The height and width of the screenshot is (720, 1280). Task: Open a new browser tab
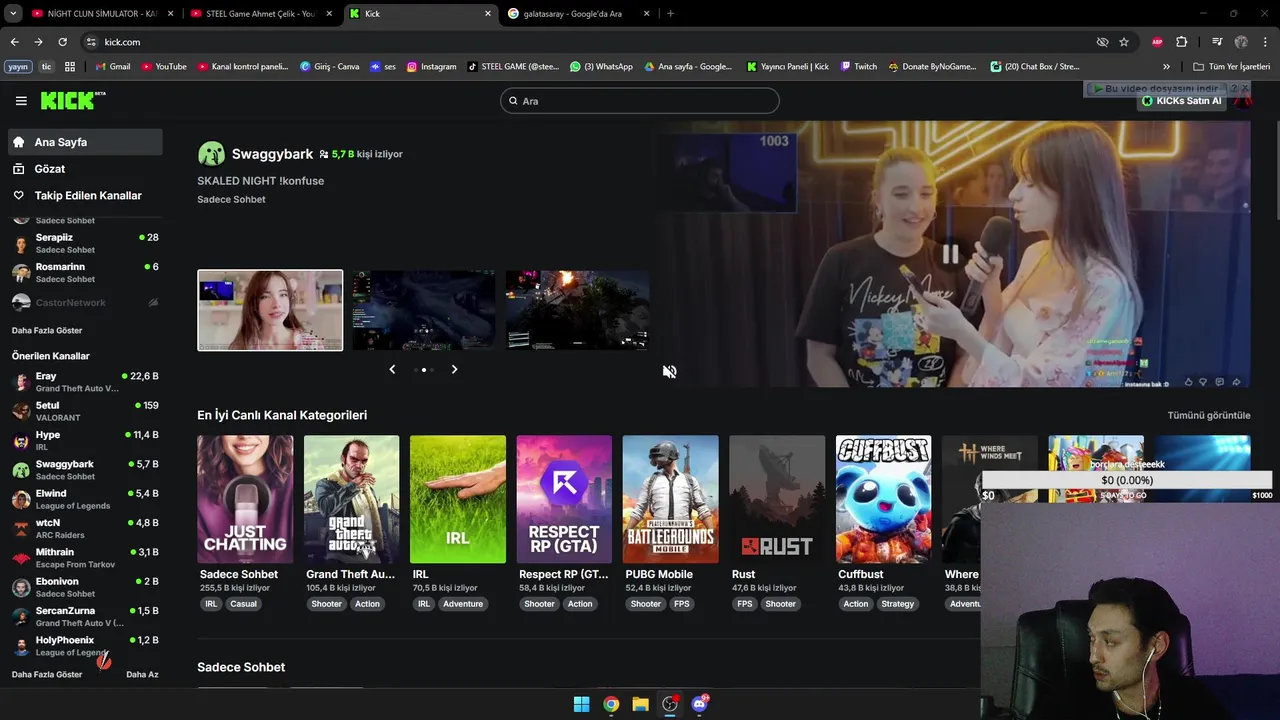[x=670, y=14]
